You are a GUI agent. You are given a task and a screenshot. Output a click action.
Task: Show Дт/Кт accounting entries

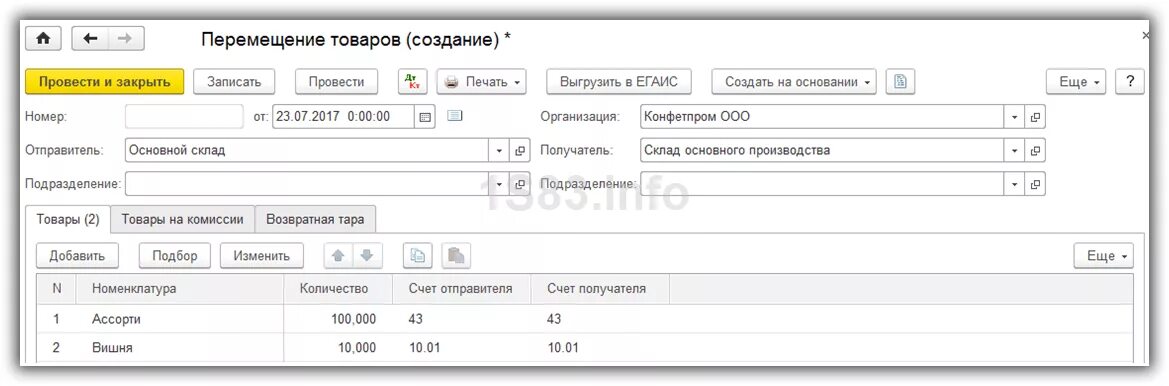(x=413, y=82)
